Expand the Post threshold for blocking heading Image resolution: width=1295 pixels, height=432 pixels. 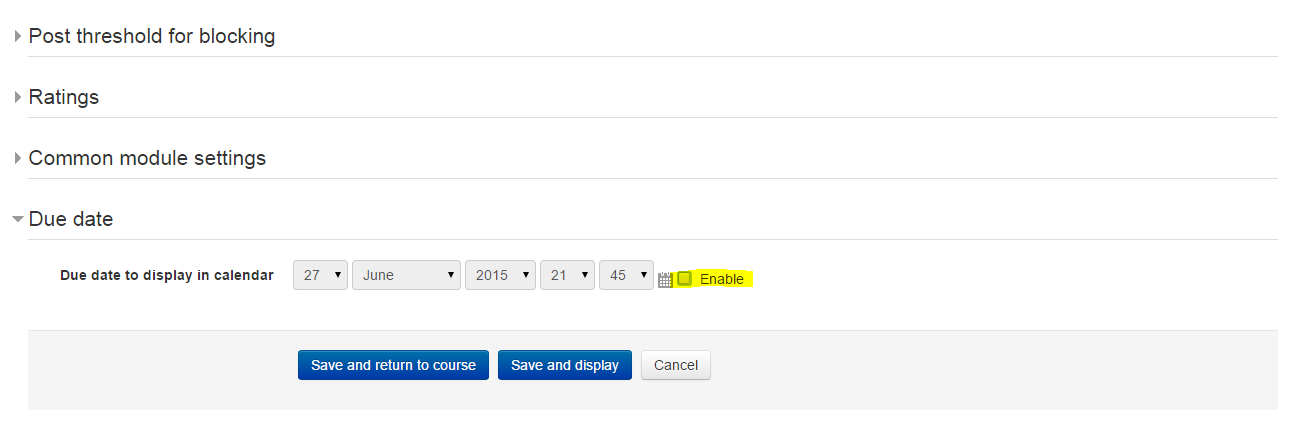click(x=152, y=37)
